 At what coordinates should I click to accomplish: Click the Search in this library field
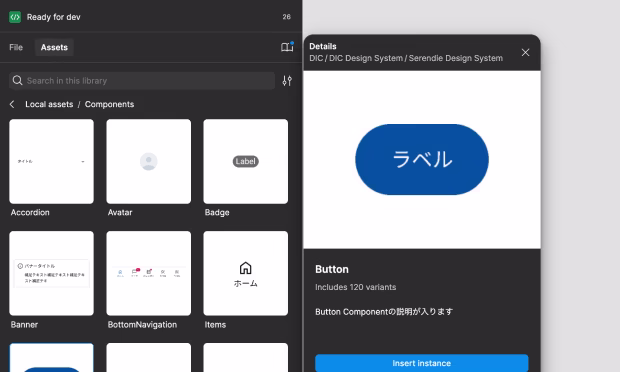tap(142, 81)
